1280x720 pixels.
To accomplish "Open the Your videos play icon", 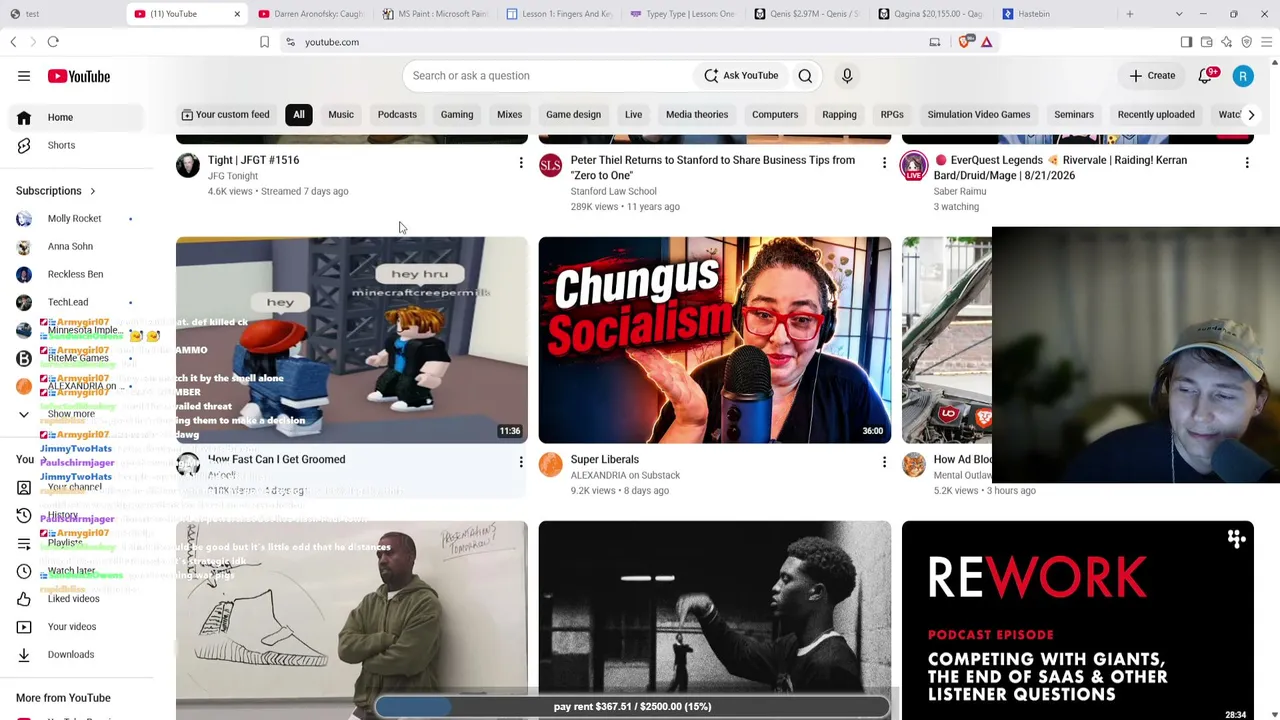I will pyautogui.click(x=24, y=627).
